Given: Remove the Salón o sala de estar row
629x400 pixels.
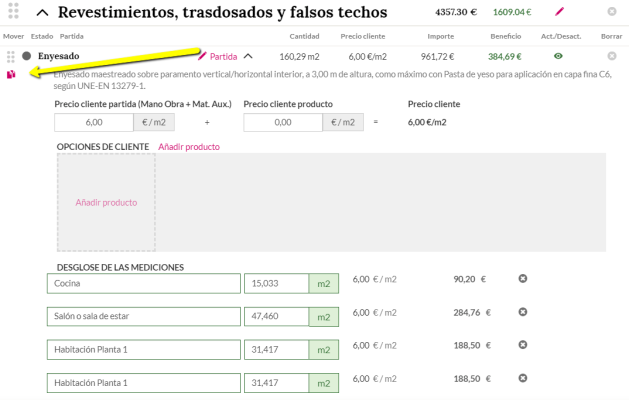Looking at the screenshot, I should pyautogui.click(x=522, y=312).
